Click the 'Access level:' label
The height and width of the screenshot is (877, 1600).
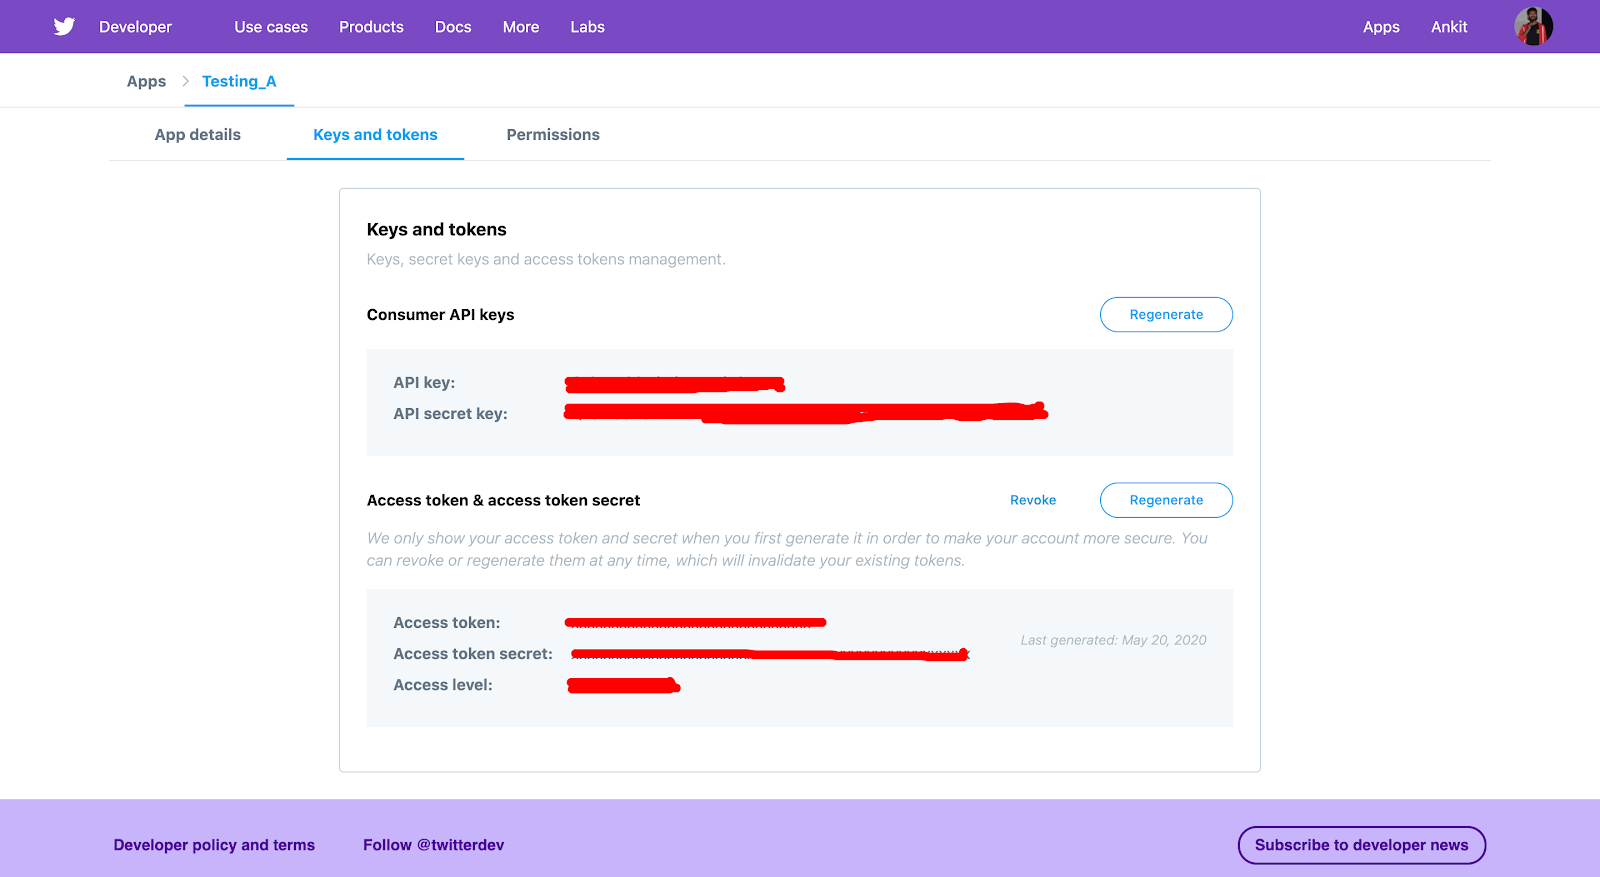(443, 685)
